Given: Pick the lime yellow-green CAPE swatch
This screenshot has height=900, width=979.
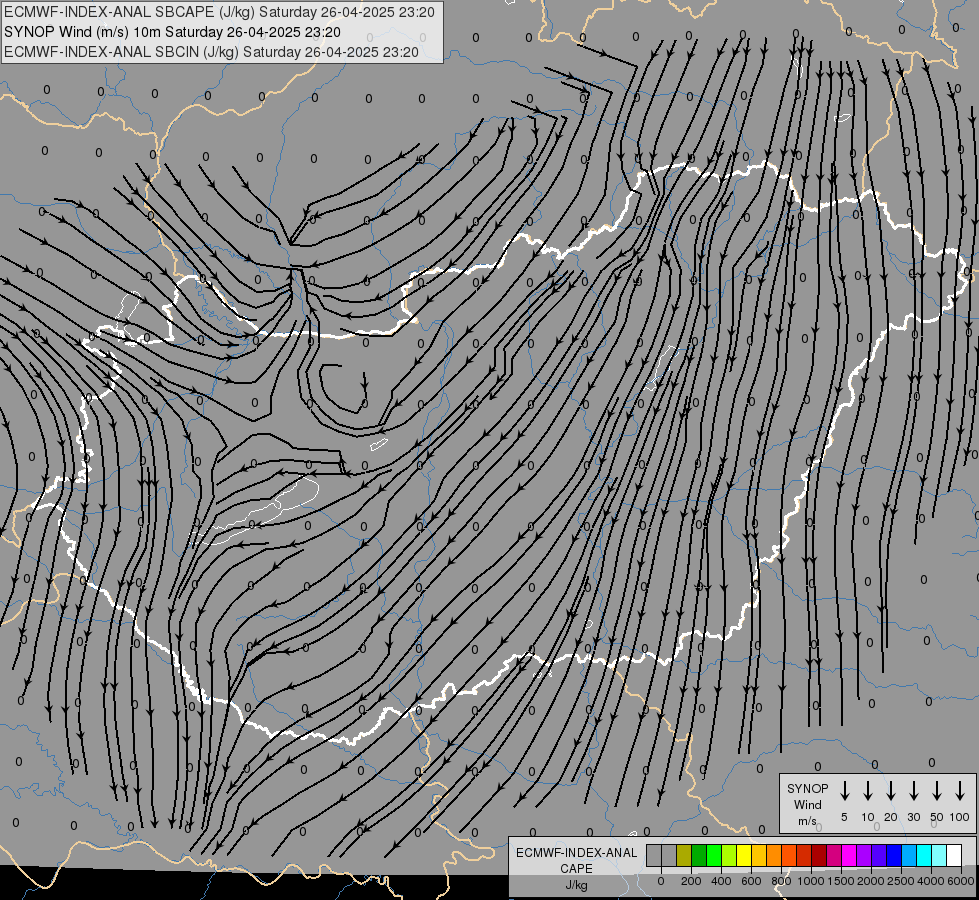Looking at the screenshot, I should (729, 855).
